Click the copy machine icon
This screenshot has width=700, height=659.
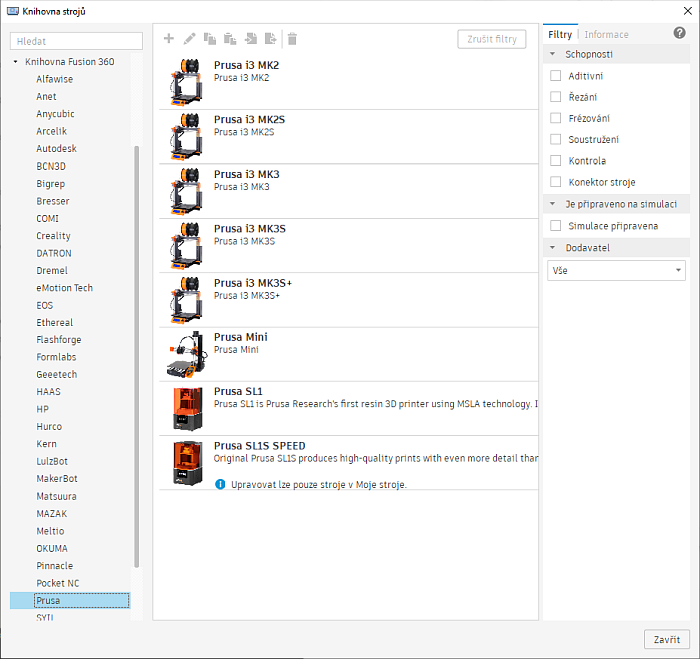tap(209, 39)
